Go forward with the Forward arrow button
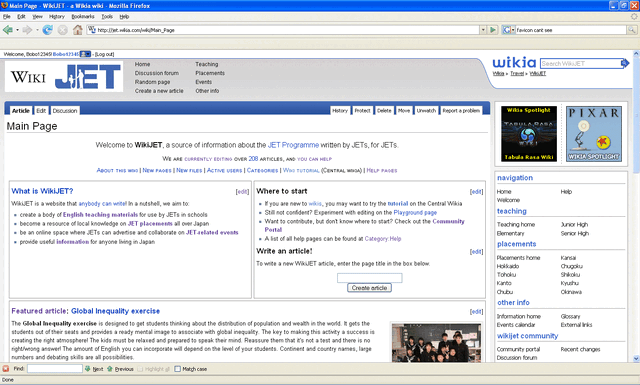The width and height of the screenshot is (640, 385). coord(27,30)
